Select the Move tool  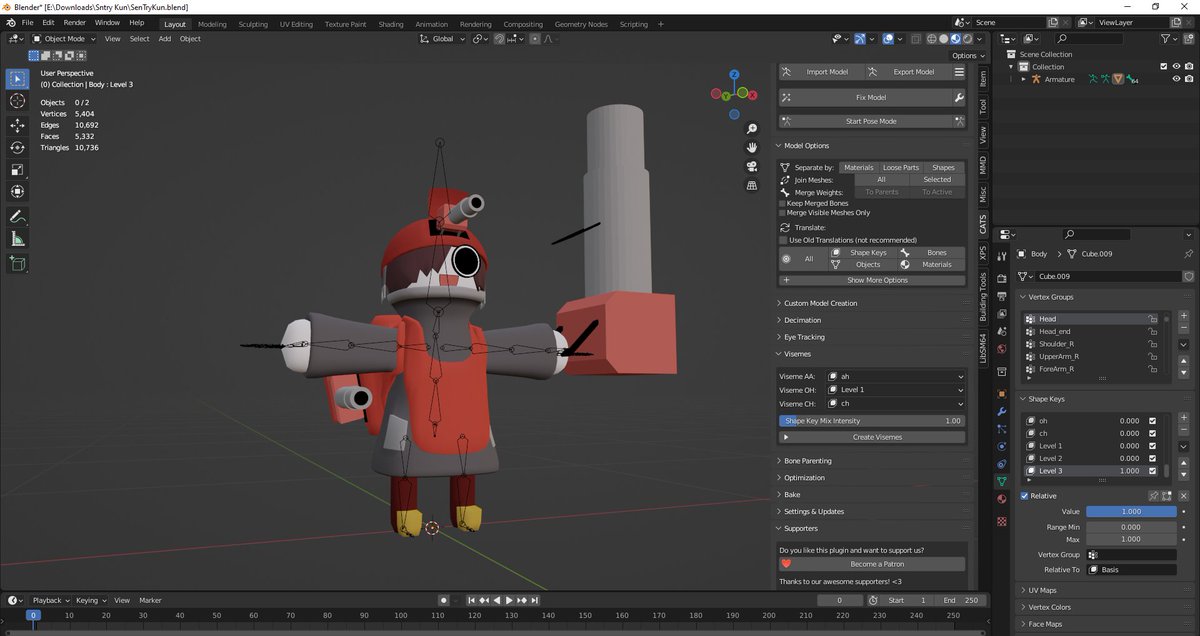[17, 126]
